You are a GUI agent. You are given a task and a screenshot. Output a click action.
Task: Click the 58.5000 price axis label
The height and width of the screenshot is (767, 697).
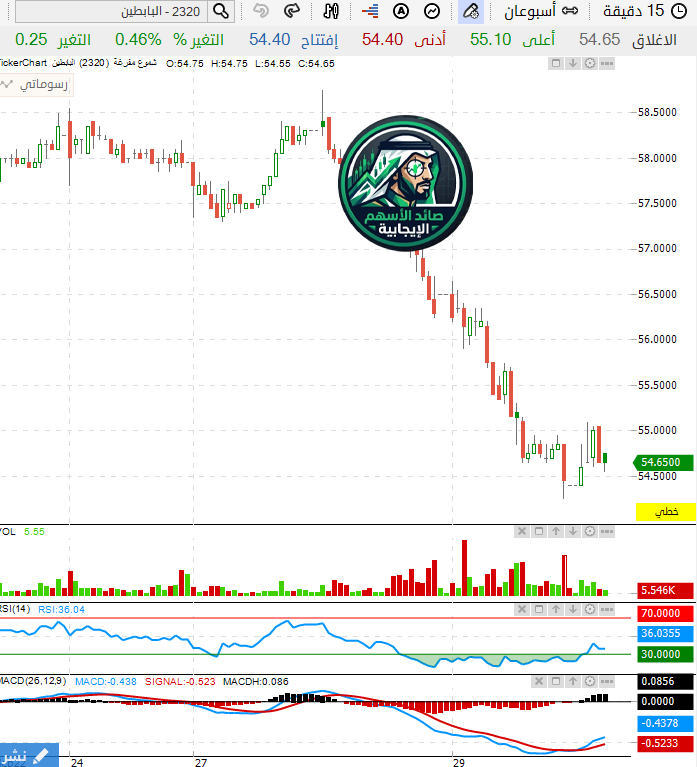(x=657, y=113)
